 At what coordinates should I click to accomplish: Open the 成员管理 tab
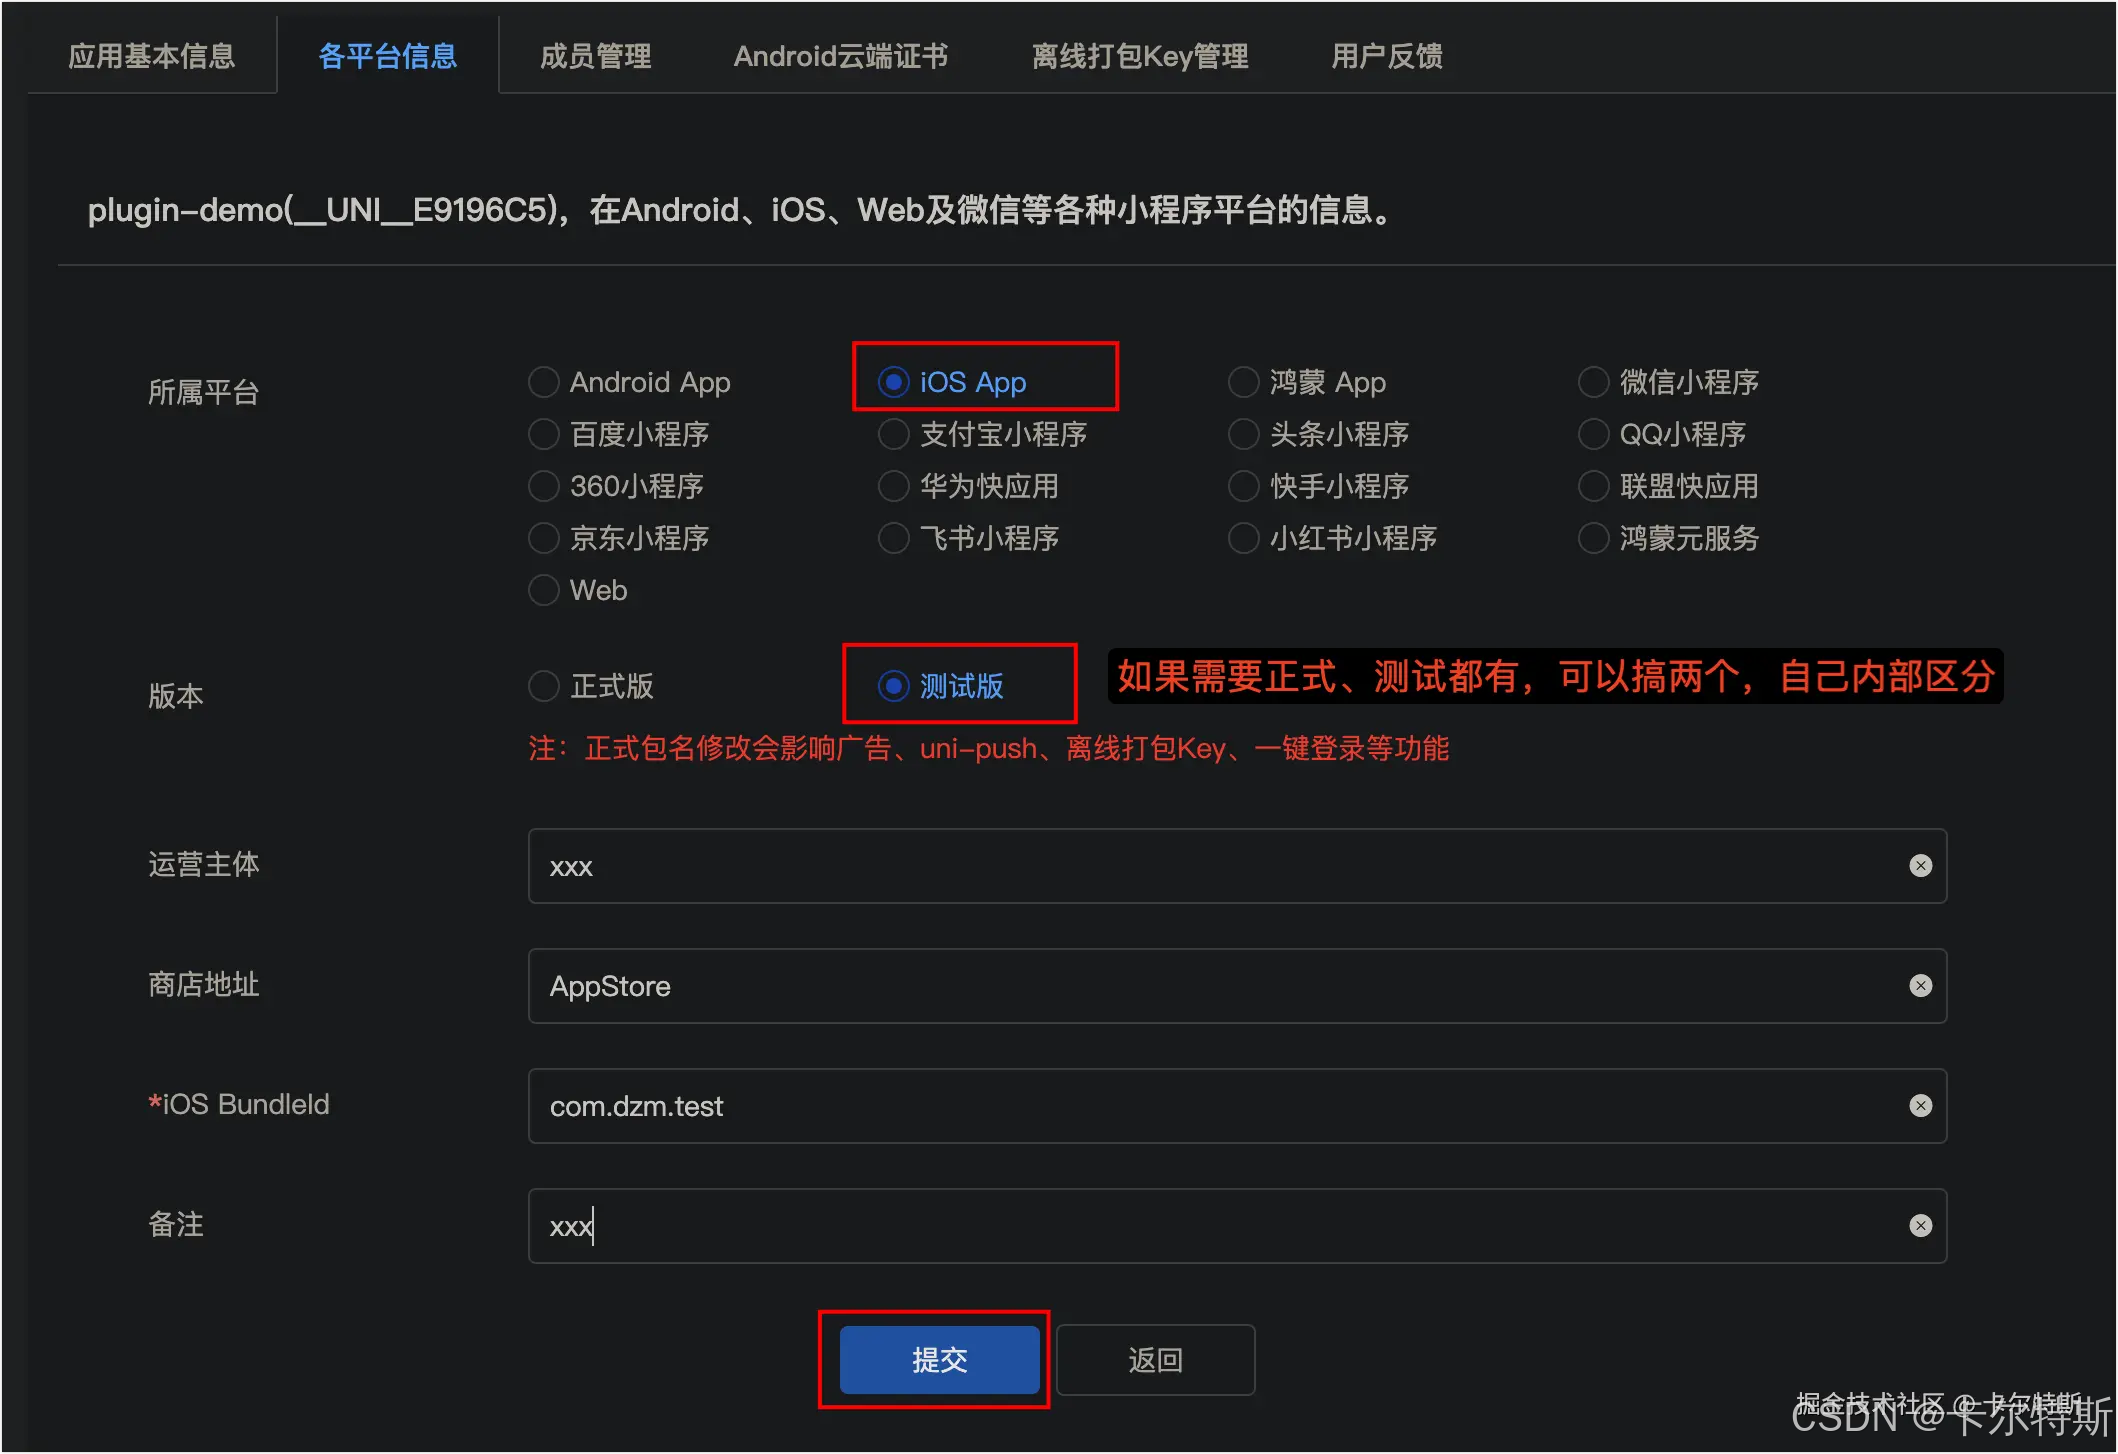click(596, 56)
